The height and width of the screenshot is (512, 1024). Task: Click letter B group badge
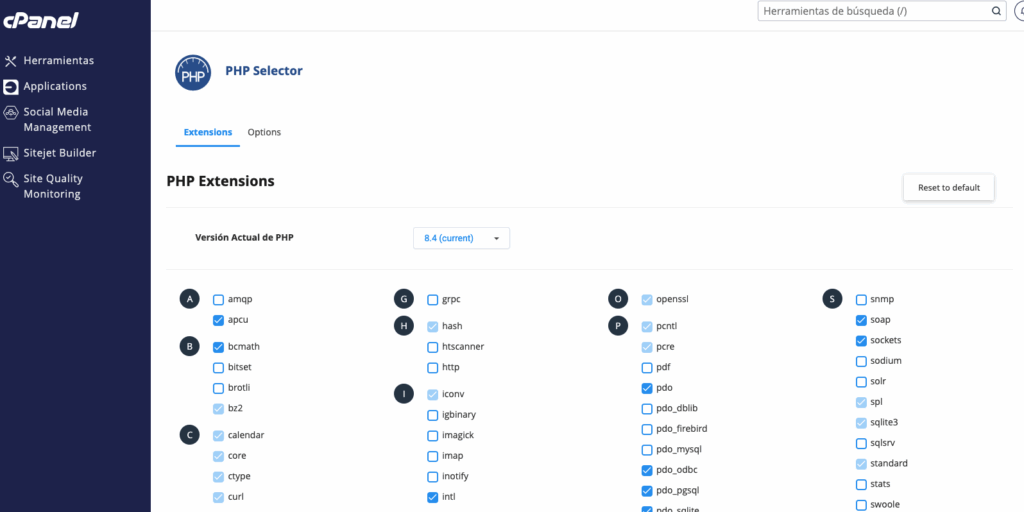(189, 347)
